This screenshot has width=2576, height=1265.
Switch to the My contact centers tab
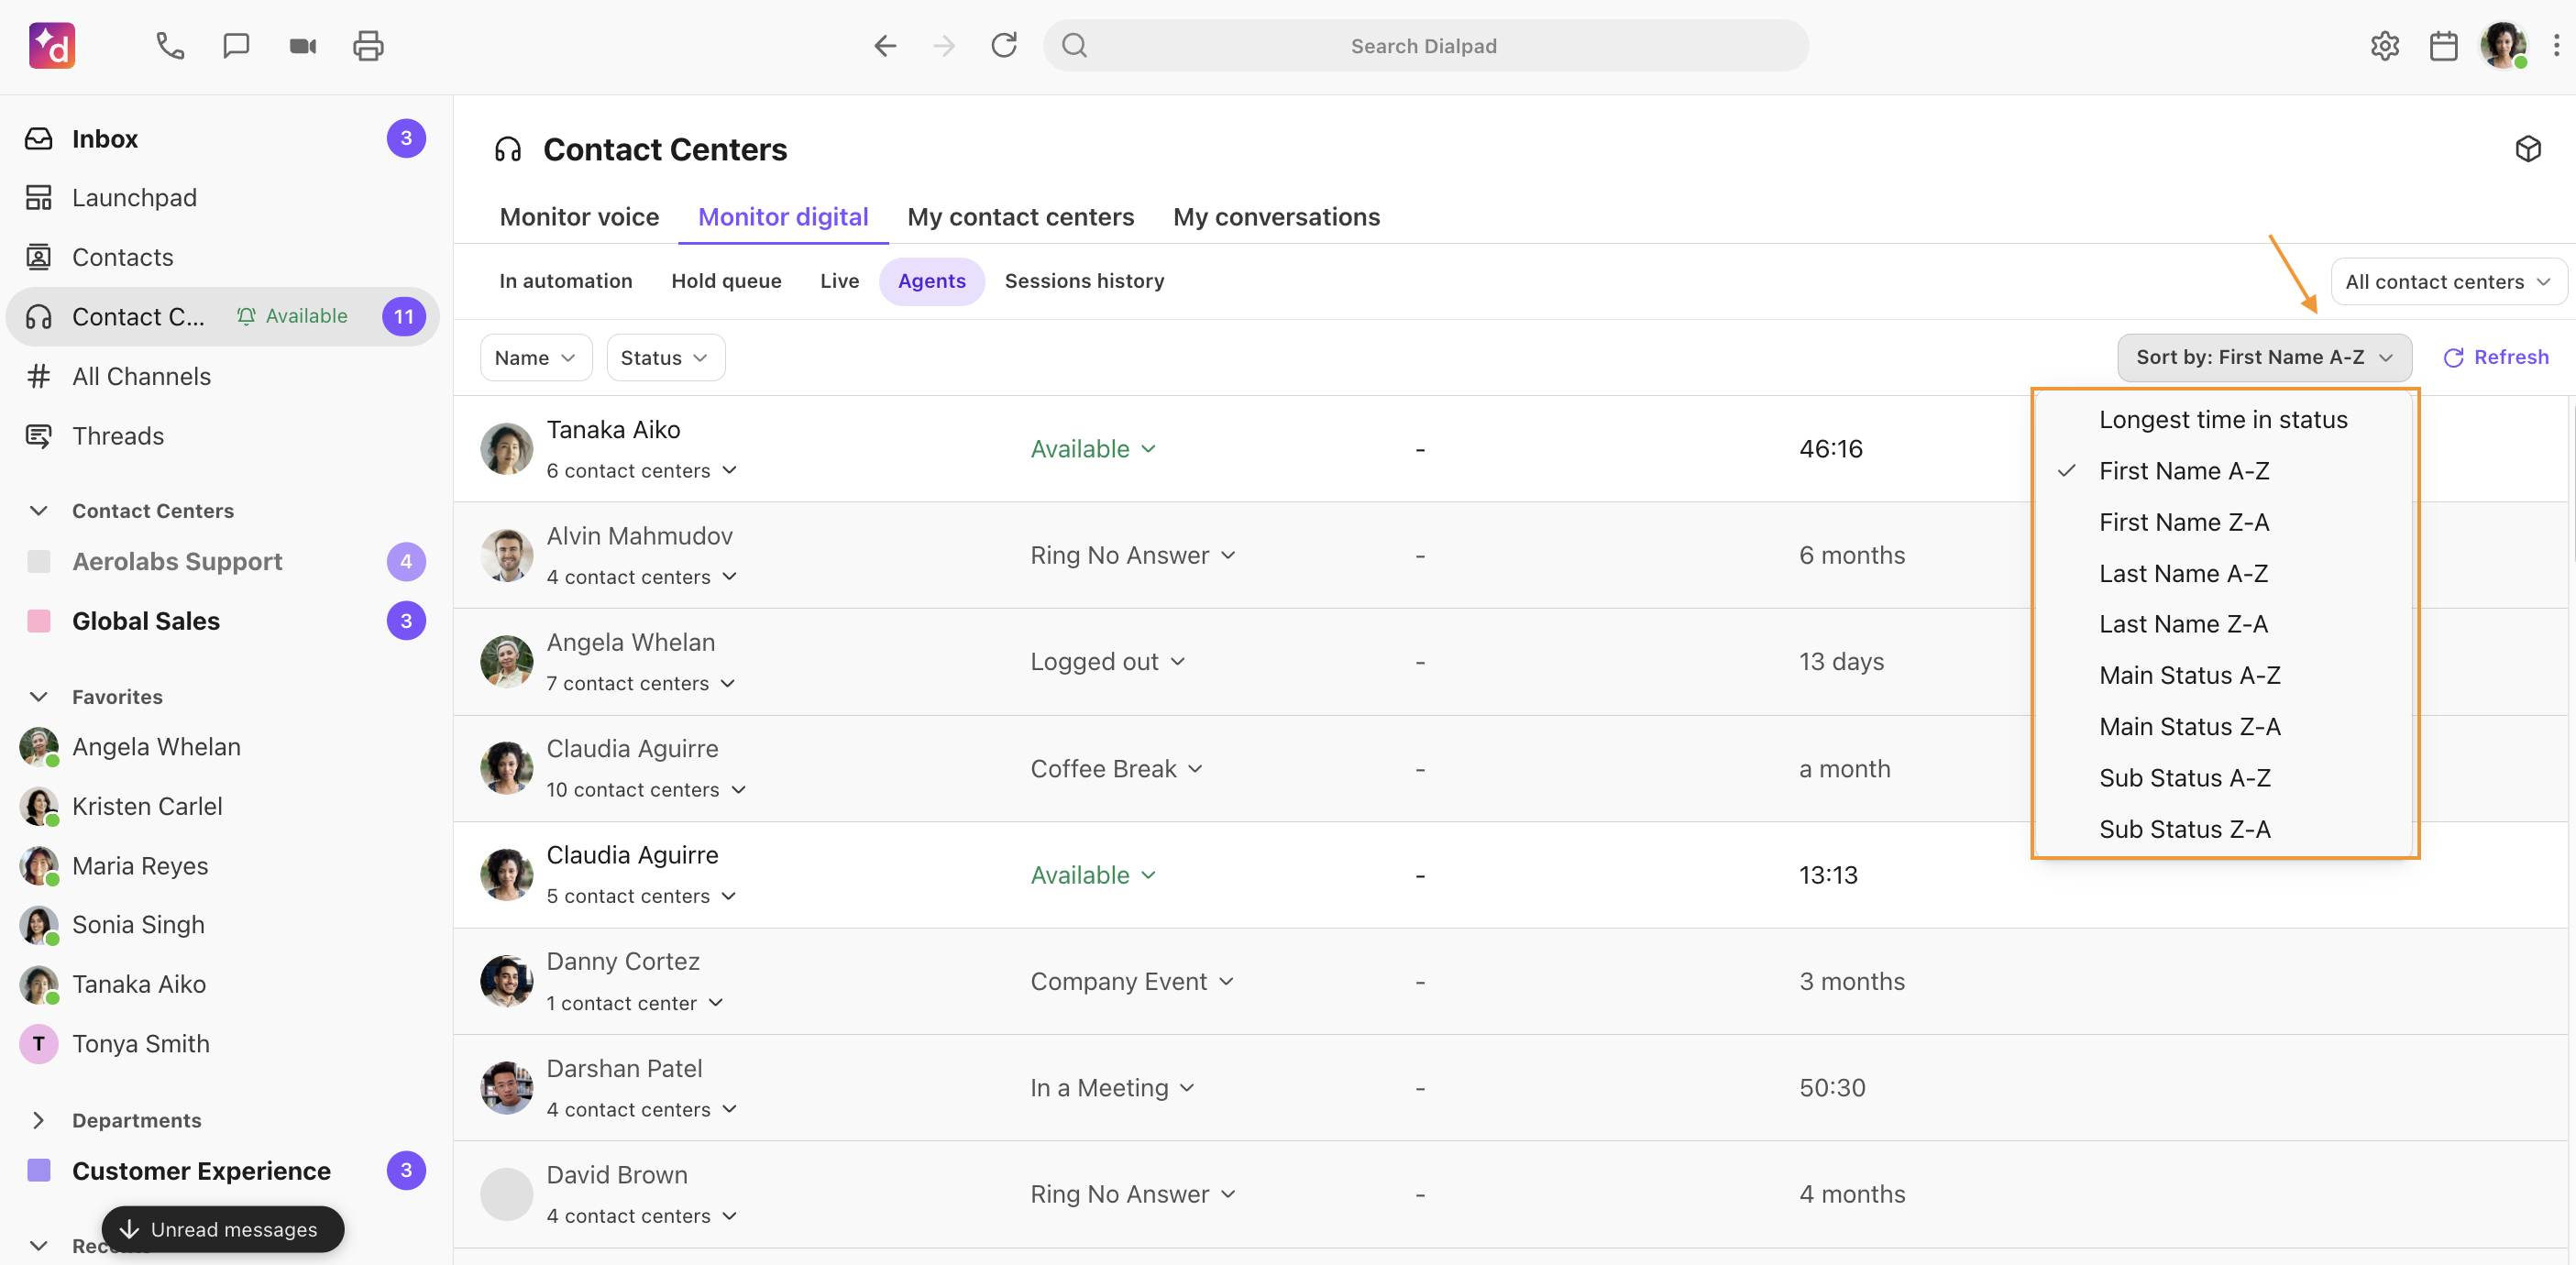click(1020, 217)
